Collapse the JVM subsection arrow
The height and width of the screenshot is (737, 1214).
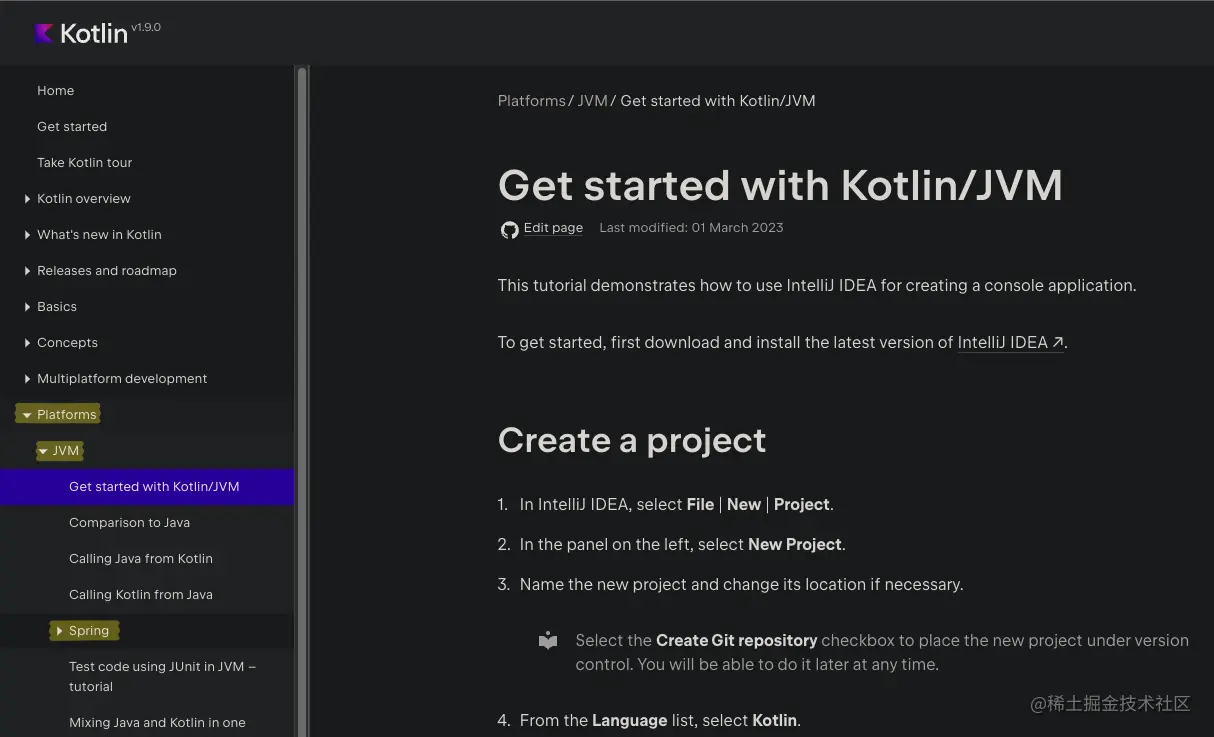tap(43, 451)
